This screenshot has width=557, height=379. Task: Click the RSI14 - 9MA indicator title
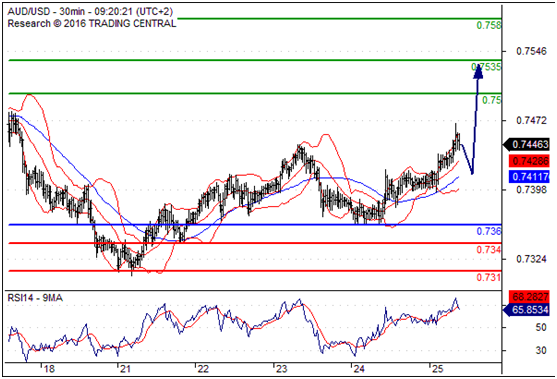pyautogui.click(x=35, y=298)
